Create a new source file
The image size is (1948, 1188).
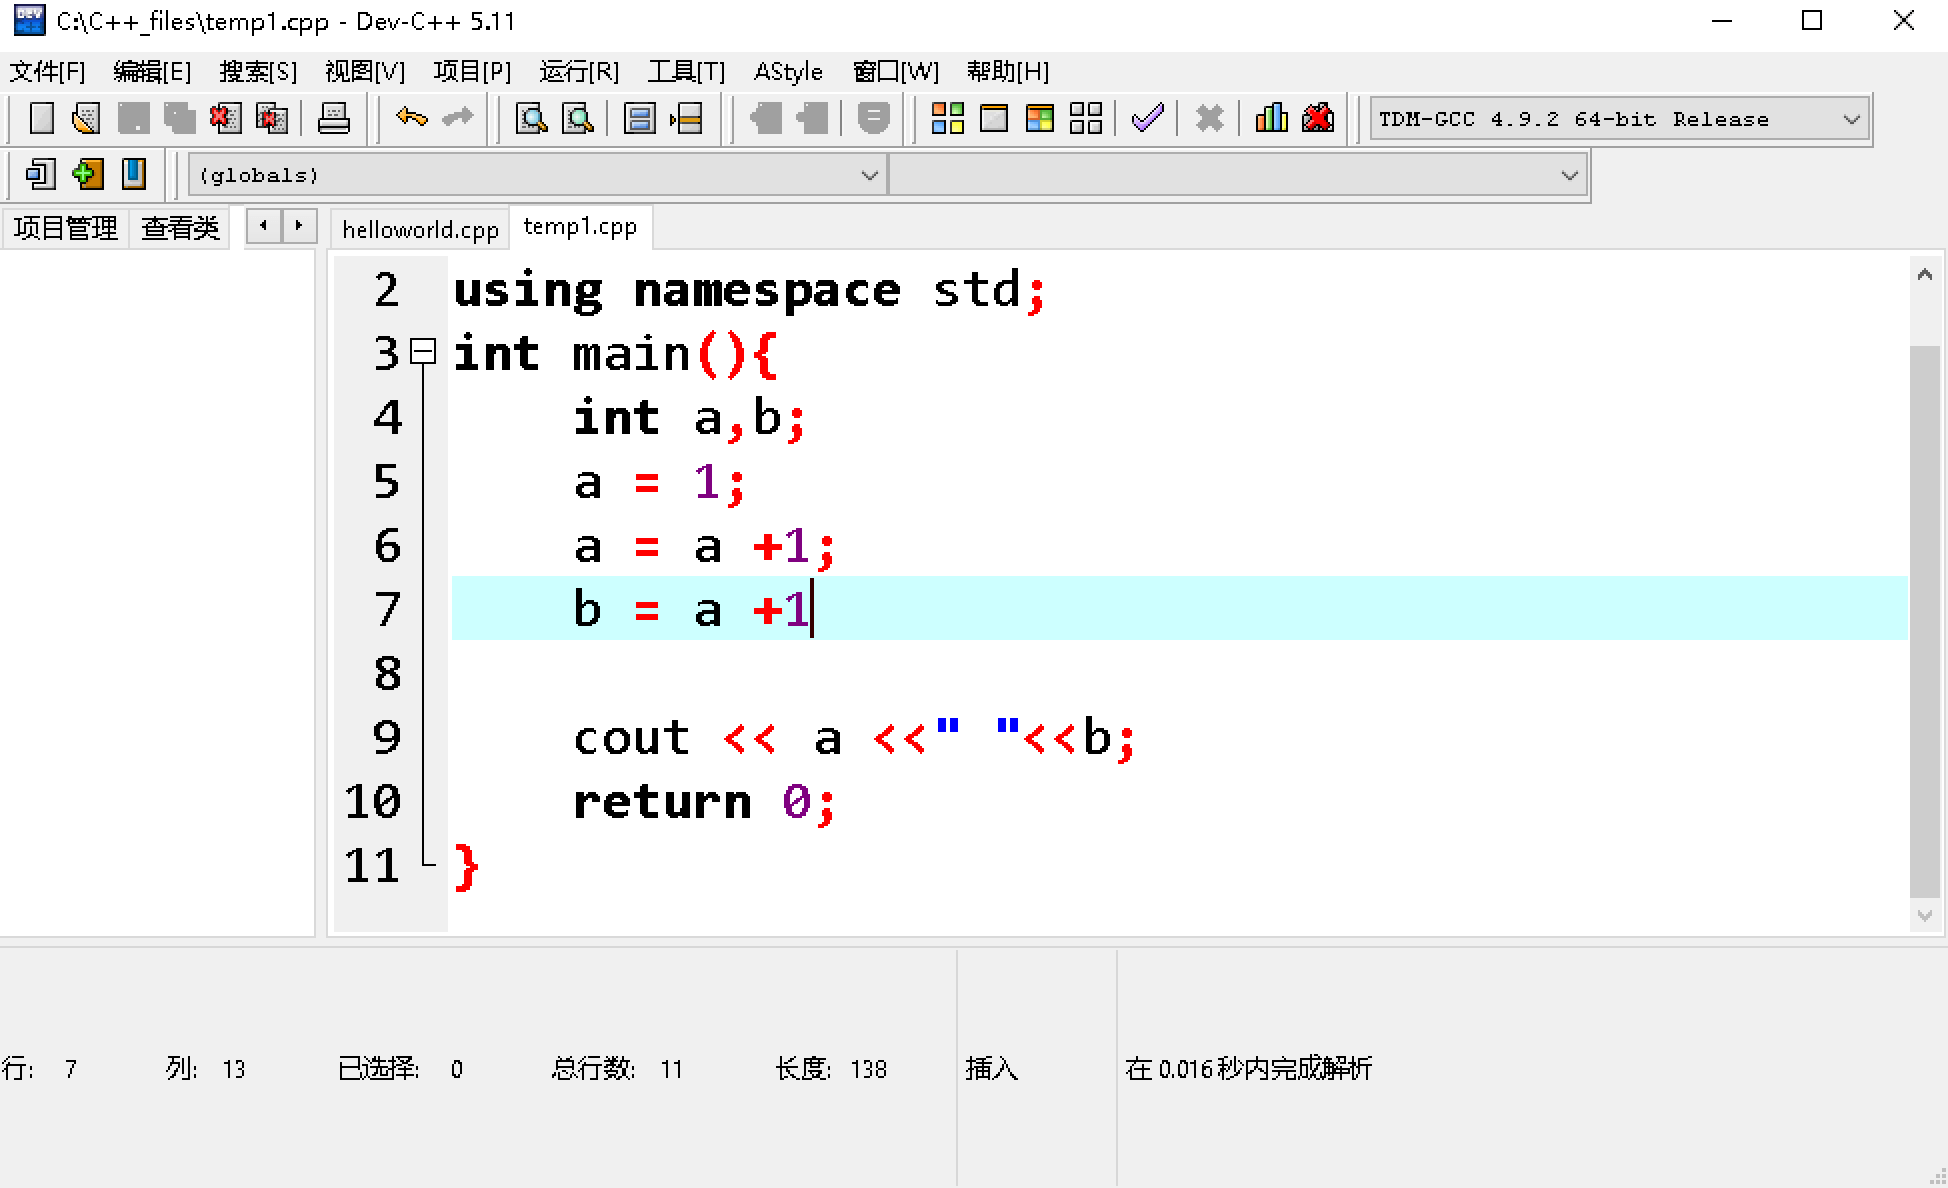click(x=40, y=117)
